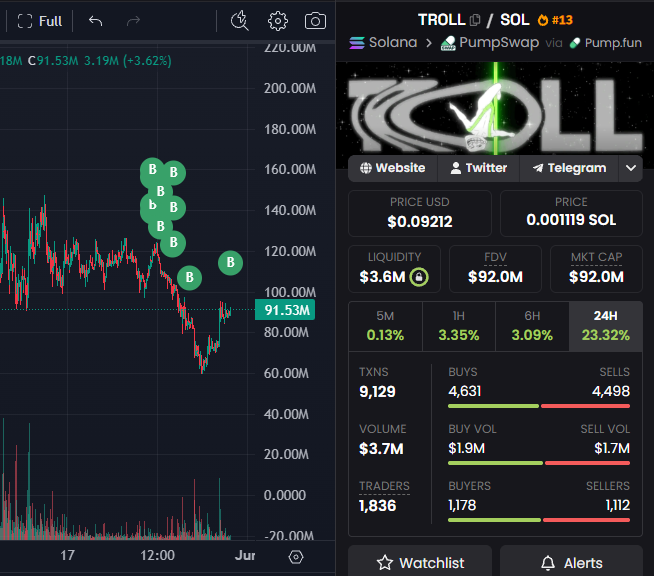The height and width of the screenshot is (576, 654).
Task: Click the SELLS 4,498 value
Action: click(611, 391)
